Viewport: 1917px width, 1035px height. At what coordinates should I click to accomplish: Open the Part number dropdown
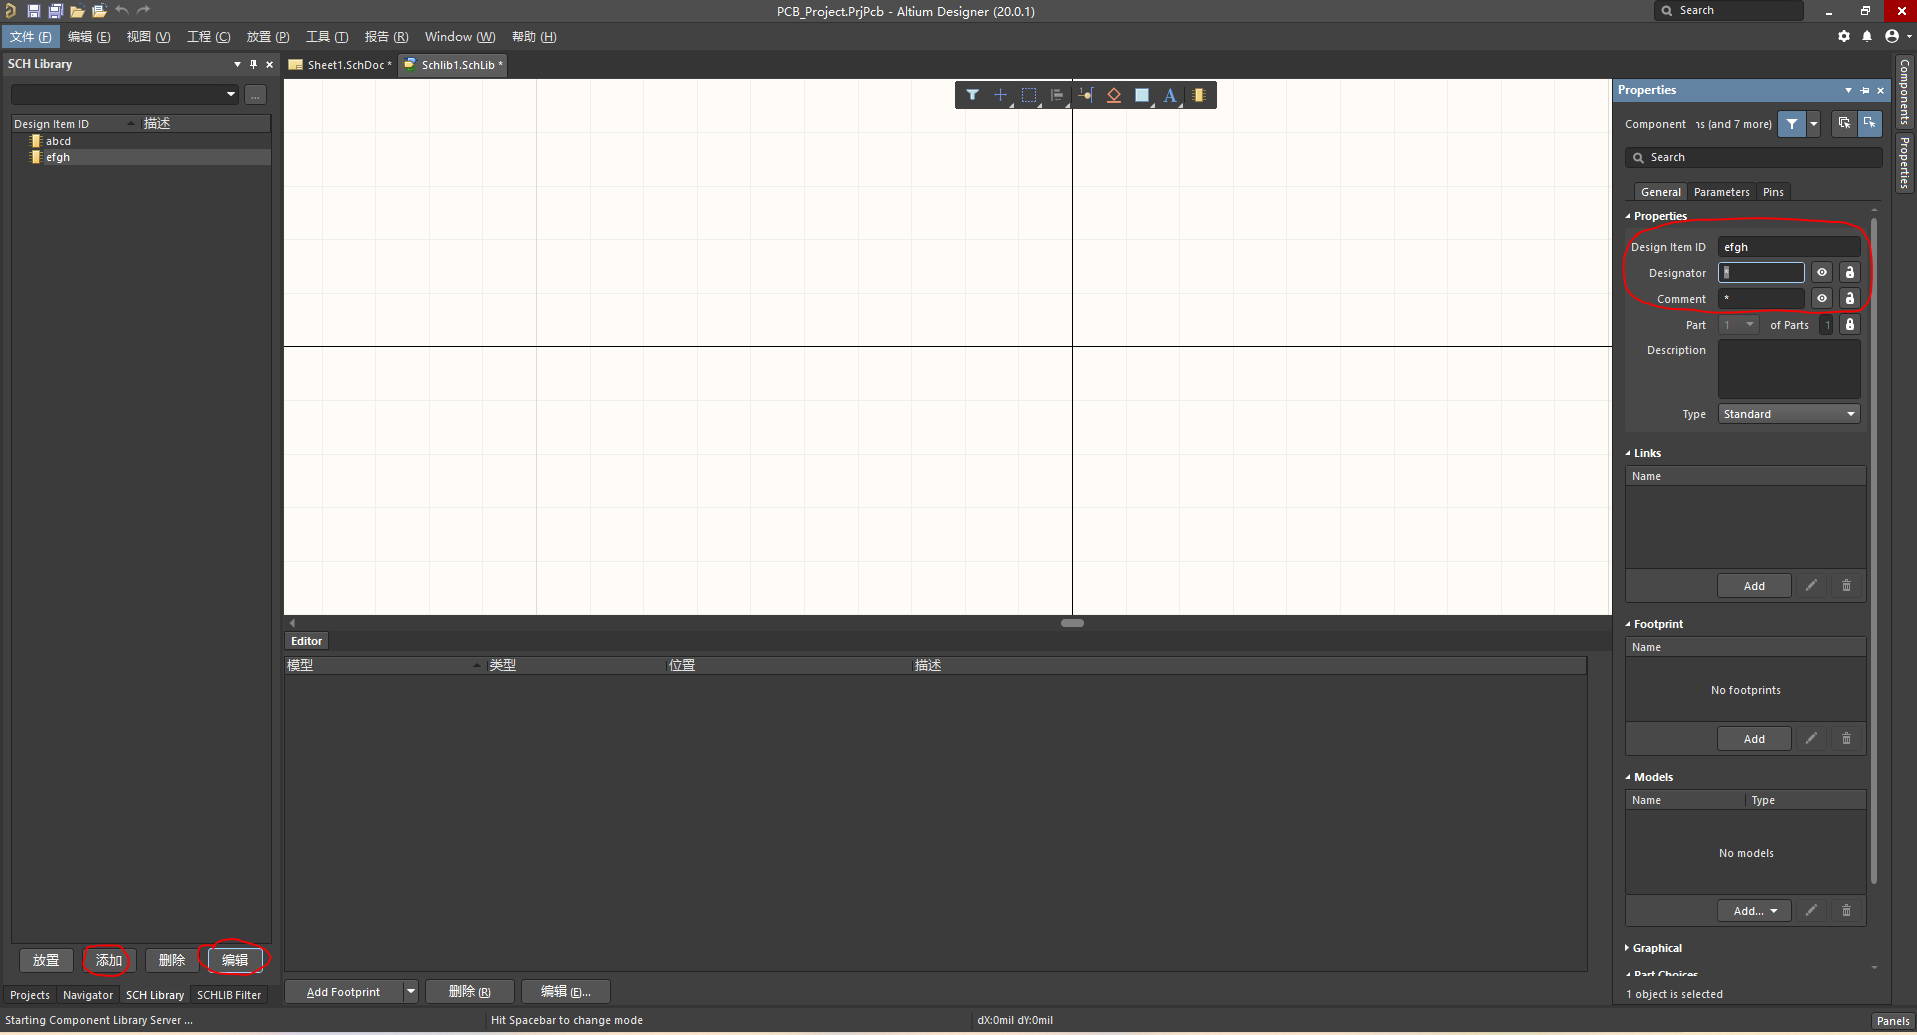coord(1739,325)
